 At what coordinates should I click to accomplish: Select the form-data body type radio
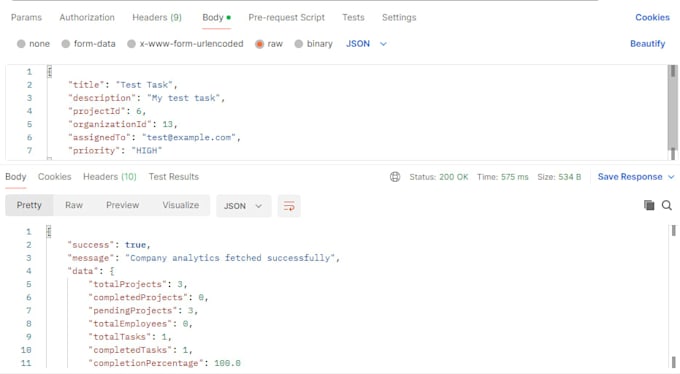click(x=65, y=44)
